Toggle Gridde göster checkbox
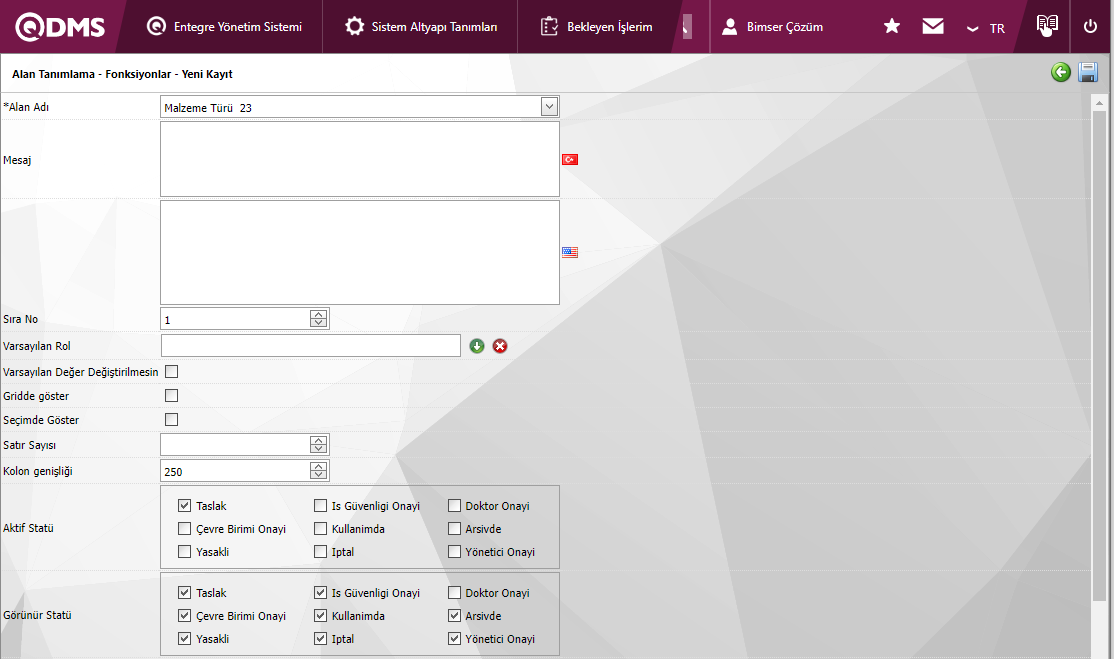 [171, 396]
